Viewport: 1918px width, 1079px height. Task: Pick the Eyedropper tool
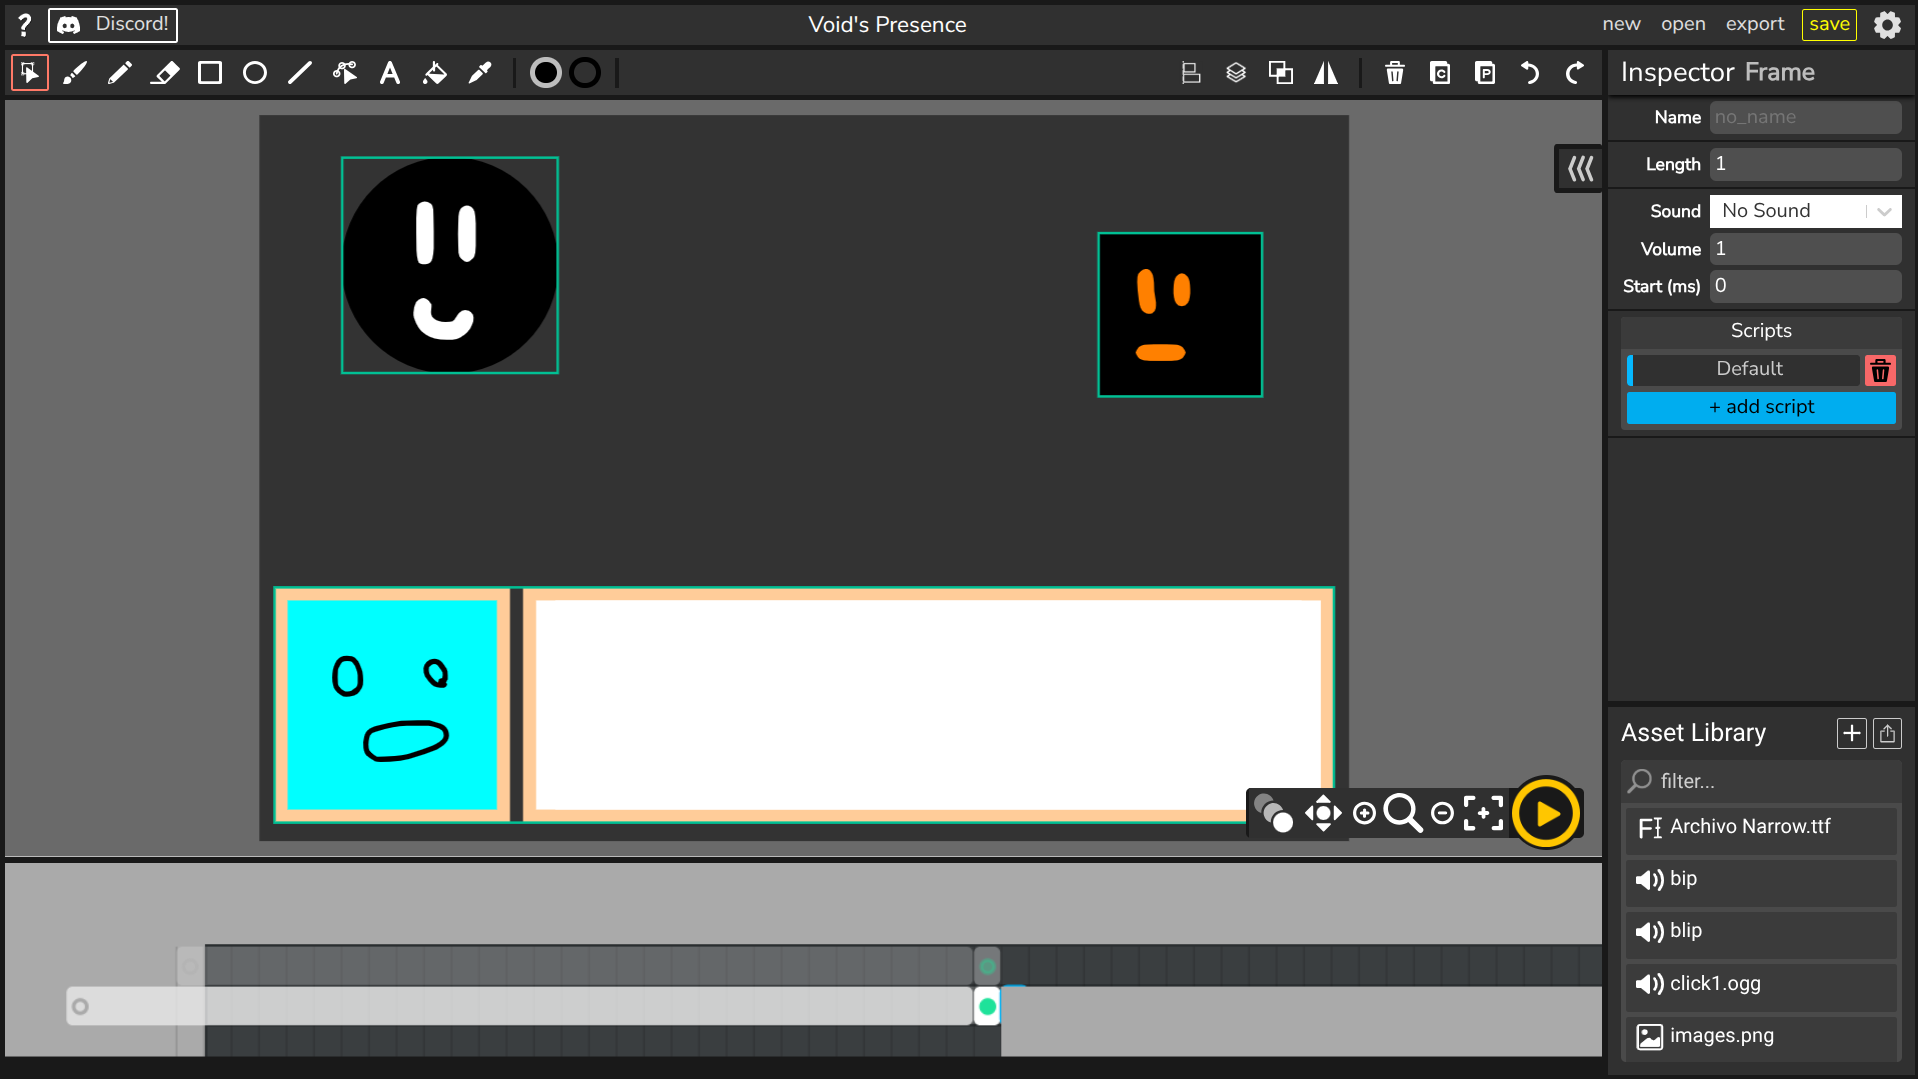click(x=480, y=73)
